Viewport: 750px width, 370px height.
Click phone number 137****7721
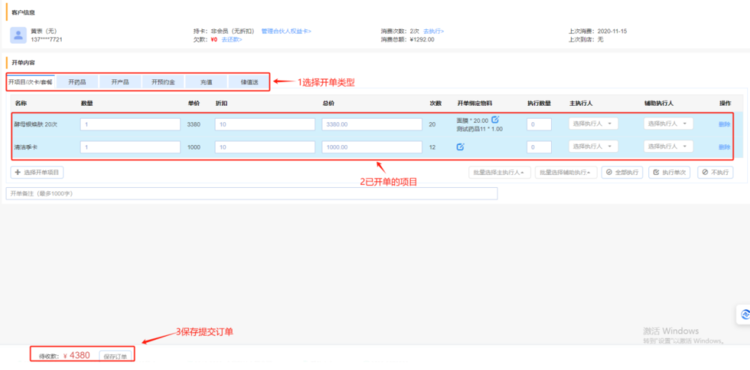(46, 40)
